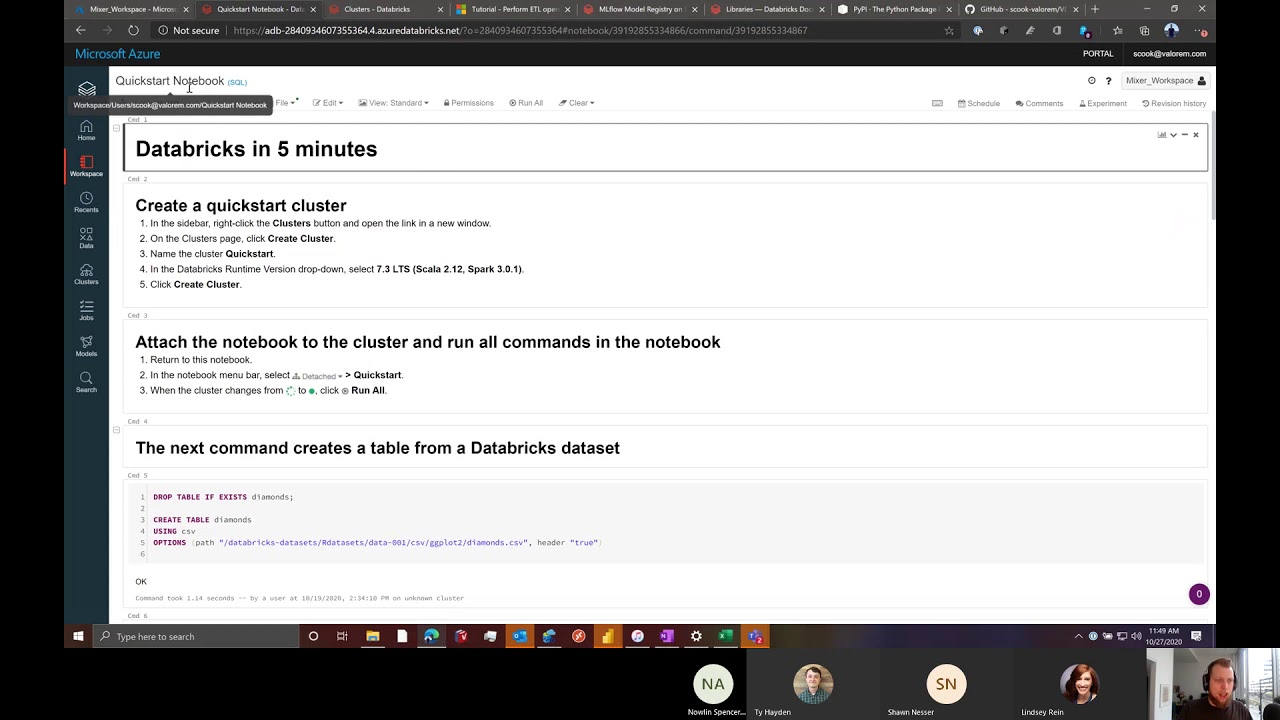1280x720 pixels.
Task: Open Recents in the sidebar
Action: coord(86,202)
